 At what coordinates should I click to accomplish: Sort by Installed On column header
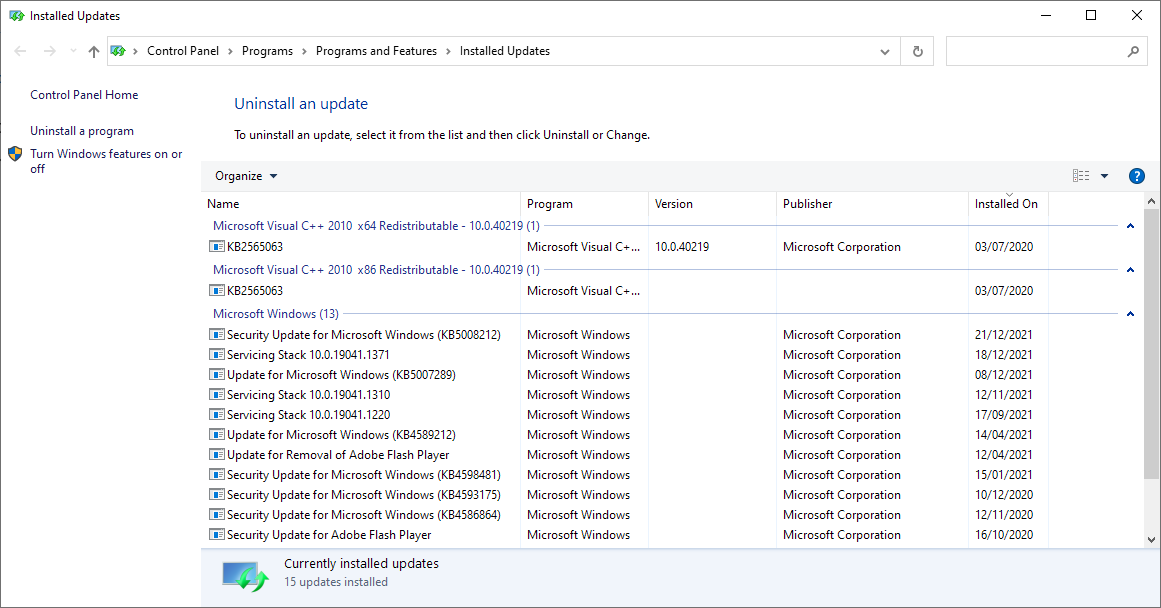click(x=1006, y=204)
